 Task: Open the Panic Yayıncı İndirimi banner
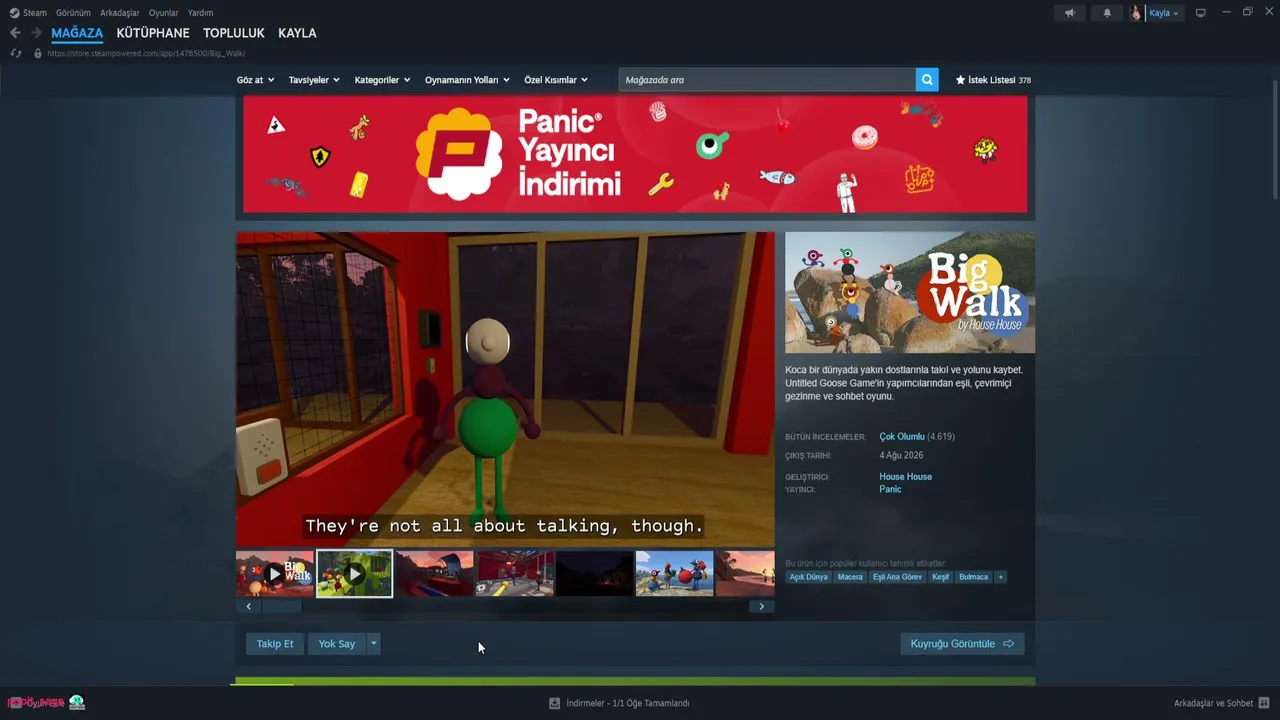pos(635,154)
